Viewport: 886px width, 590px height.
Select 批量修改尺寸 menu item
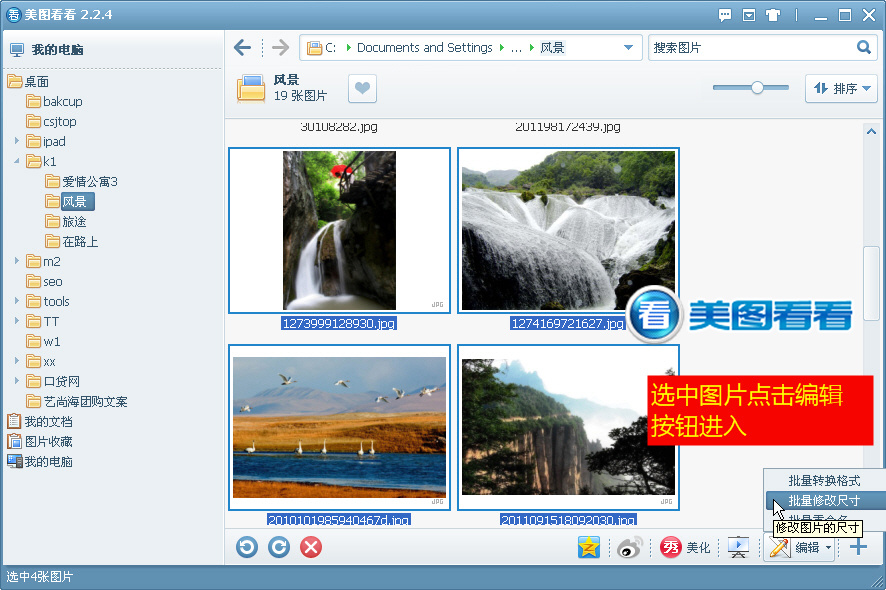point(824,500)
